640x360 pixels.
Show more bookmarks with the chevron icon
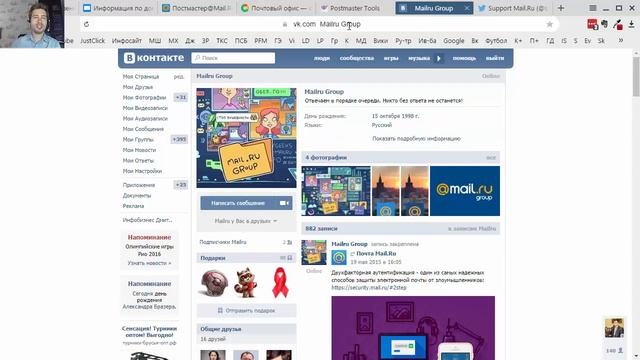point(621,40)
